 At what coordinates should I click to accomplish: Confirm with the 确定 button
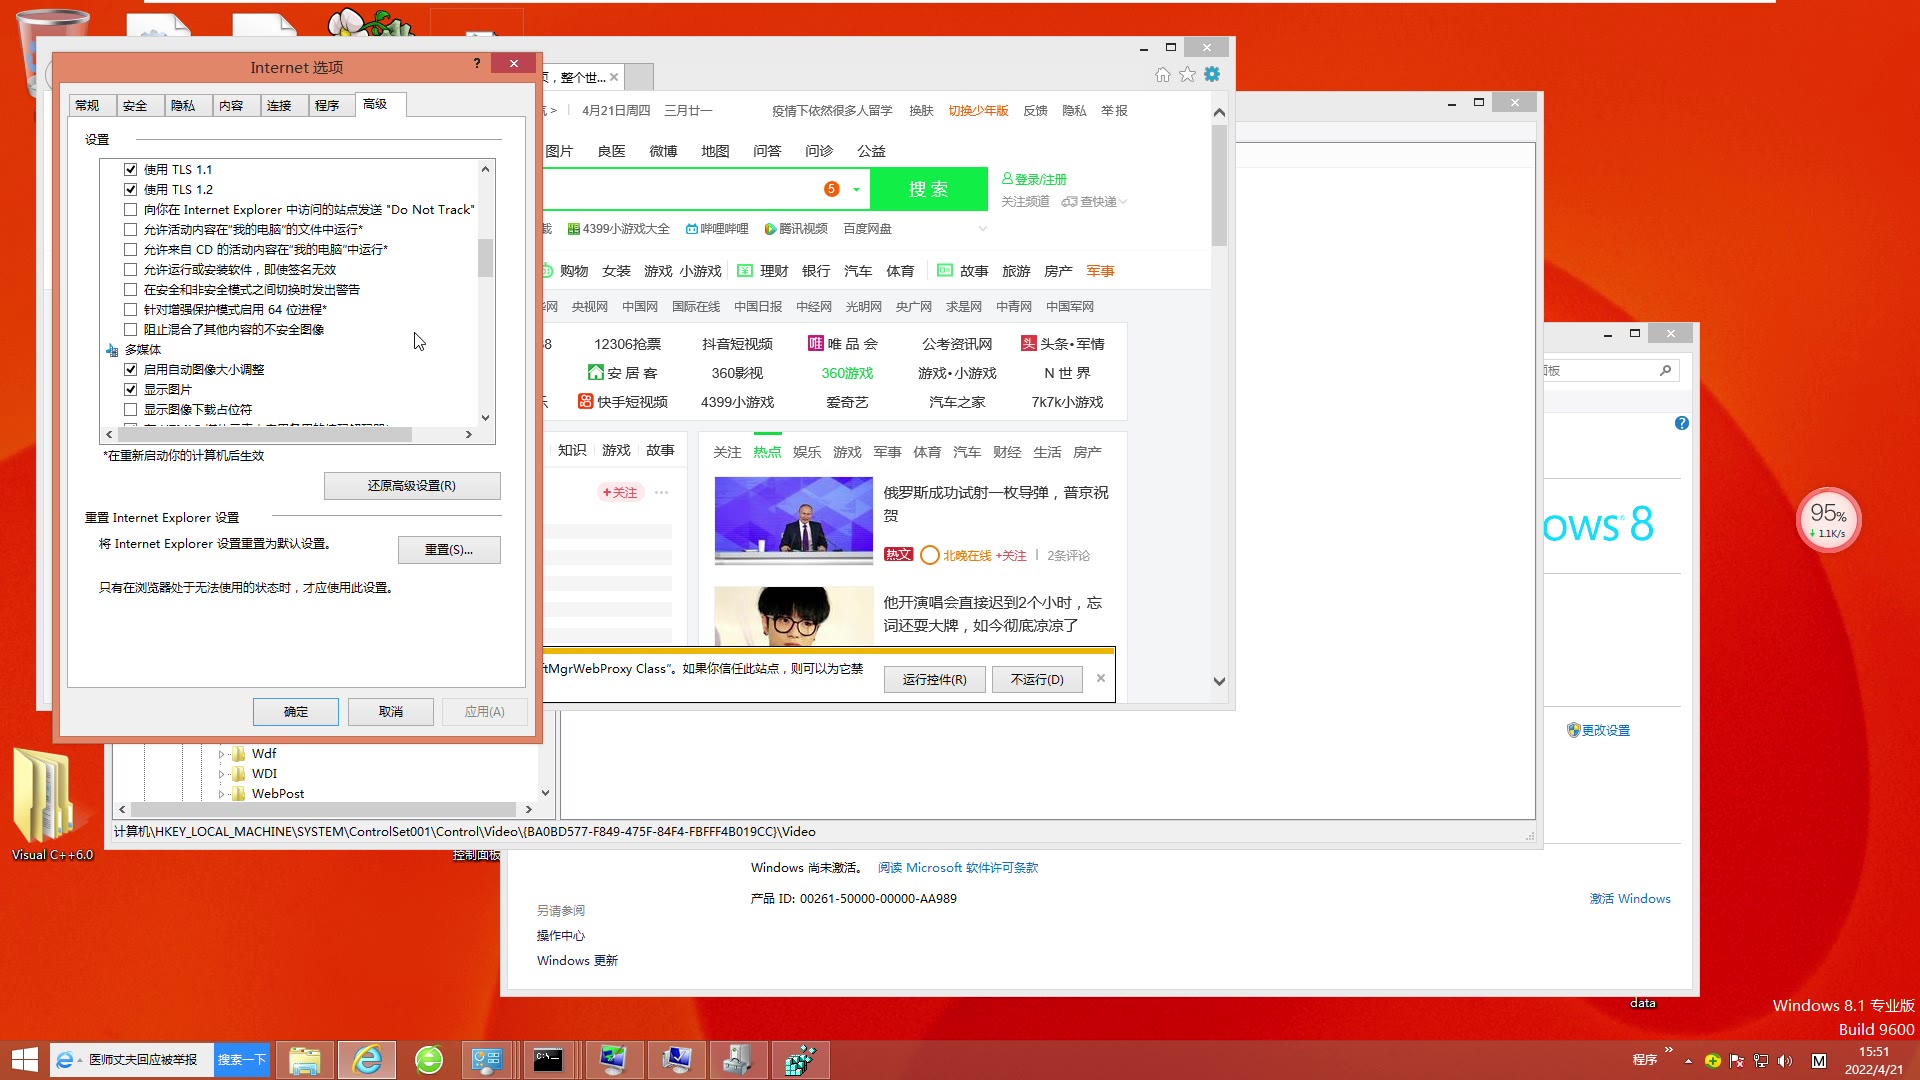point(296,712)
